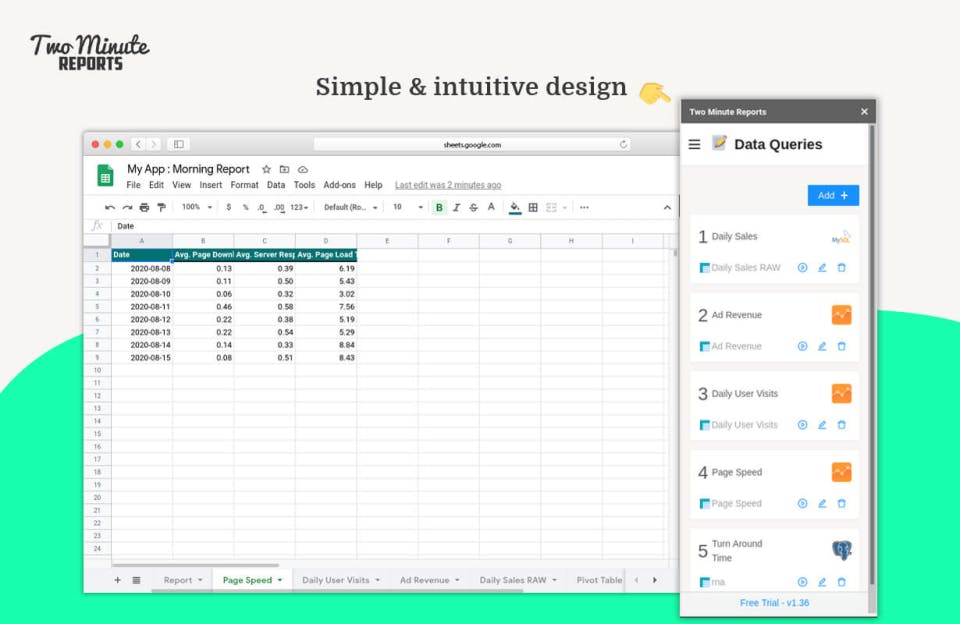The image size is (960, 624).
Task: Click the Move to folder icon
Action: pyautogui.click(x=284, y=170)
